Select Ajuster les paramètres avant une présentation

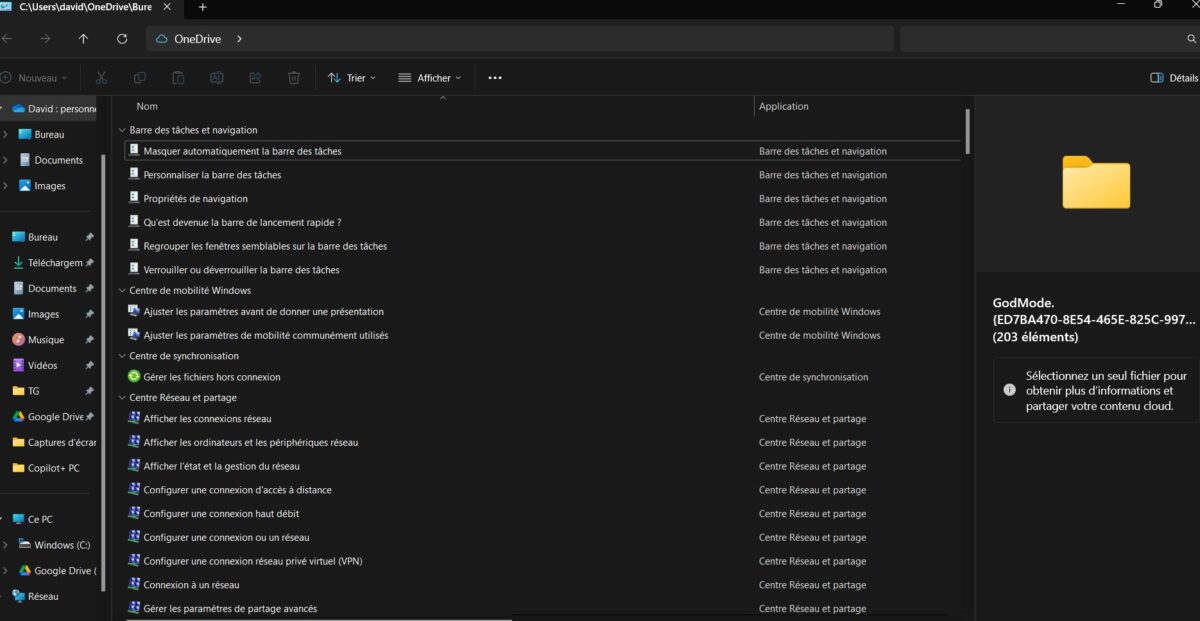[x=264, y=312]
